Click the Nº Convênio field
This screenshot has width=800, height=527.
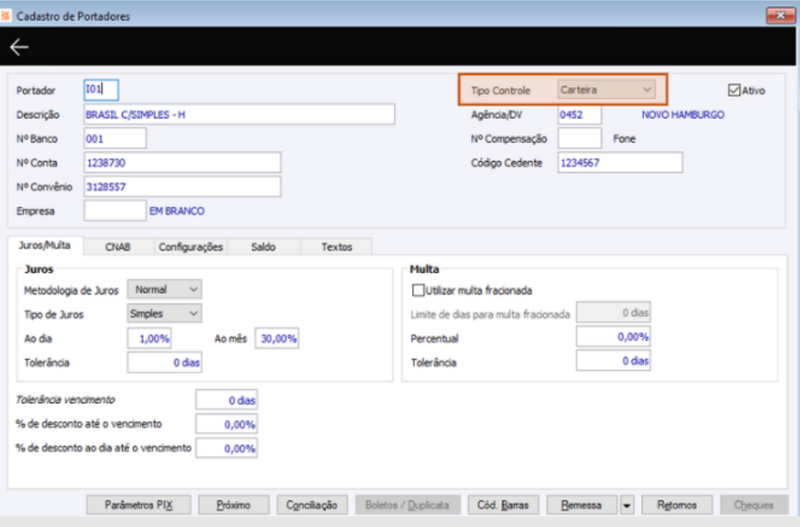182,186
